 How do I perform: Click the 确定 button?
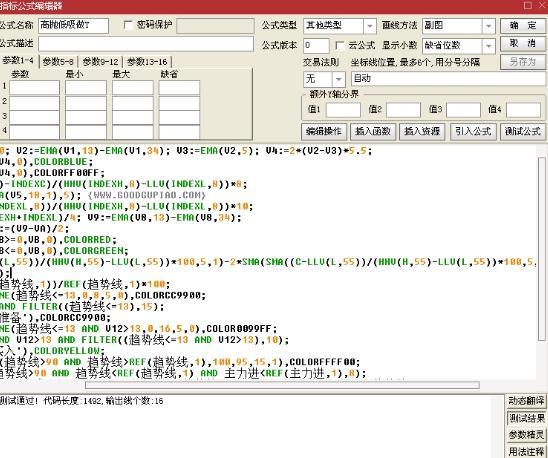click(x=523, y=26)
